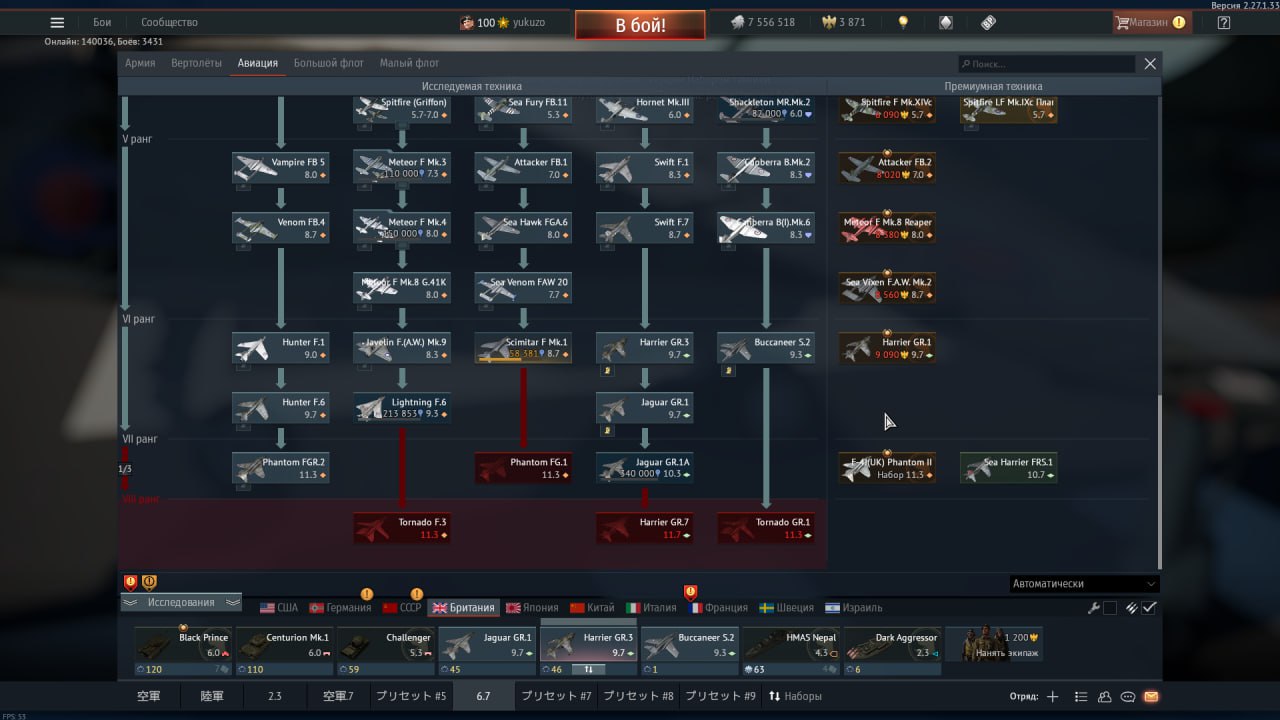Select the 空軍7 preset
The height and width of the screenshot is (720, 1280).
click(337, 696)
